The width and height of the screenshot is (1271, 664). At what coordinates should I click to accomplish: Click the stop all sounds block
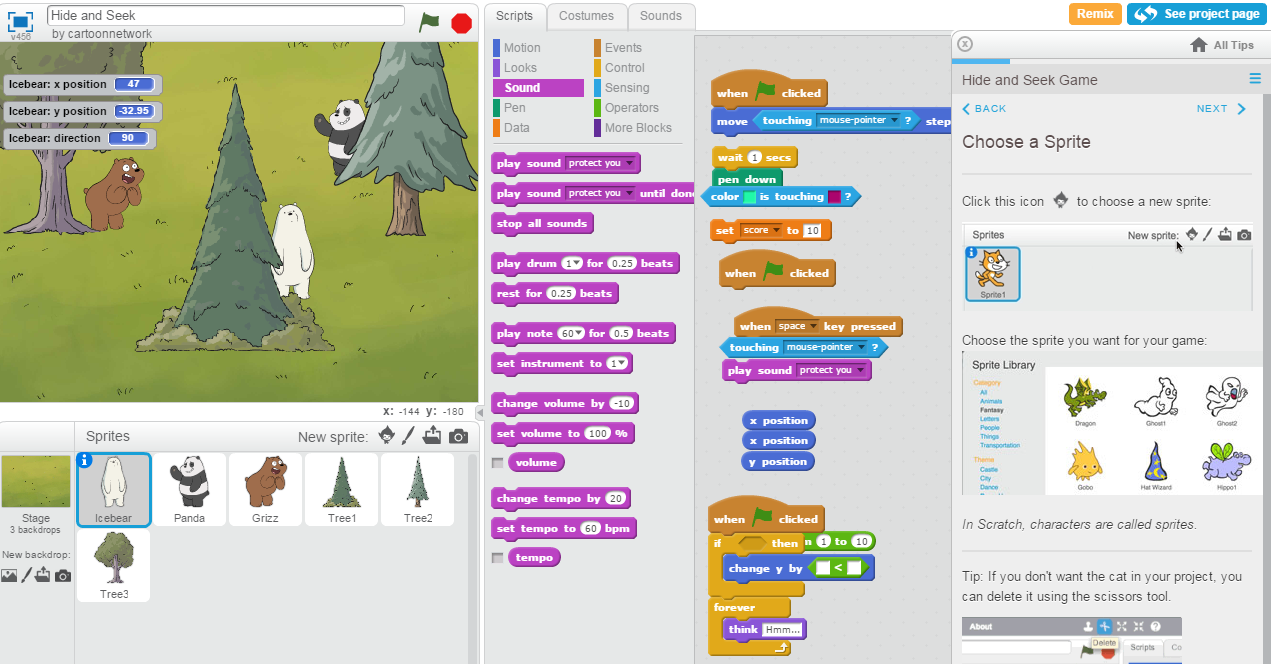[x=542, y=223]
